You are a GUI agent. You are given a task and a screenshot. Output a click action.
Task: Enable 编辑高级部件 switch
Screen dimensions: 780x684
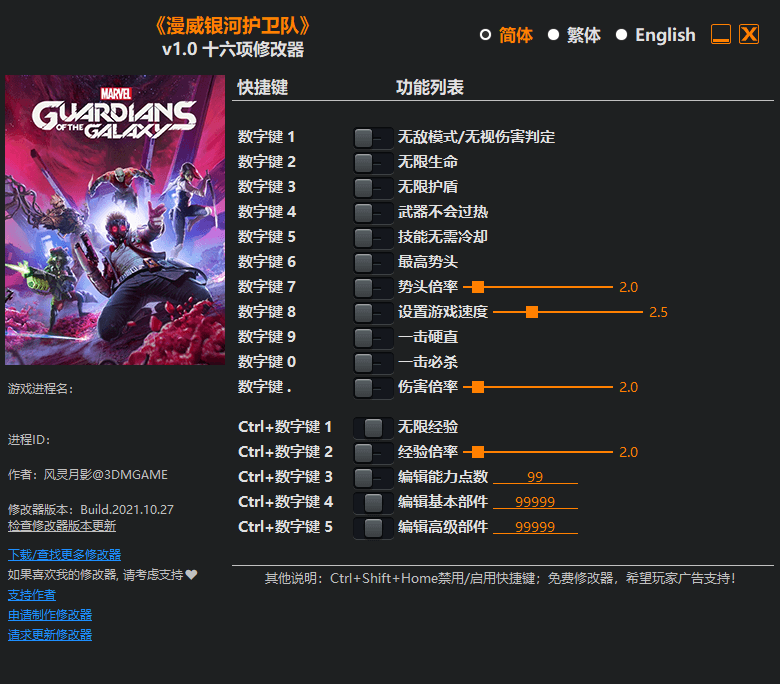[x=373, y=528]
